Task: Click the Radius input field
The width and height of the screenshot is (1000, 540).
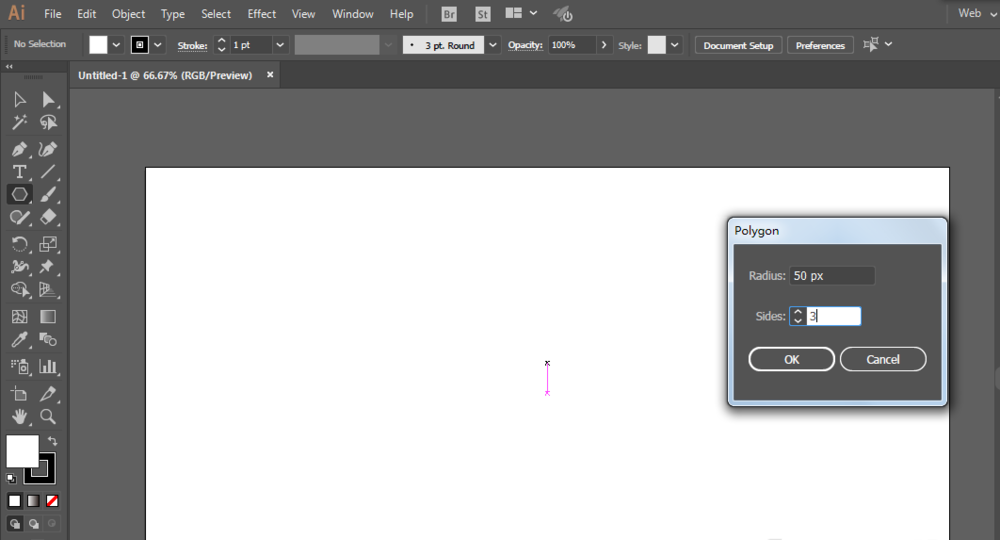Action: coord(831,275)
